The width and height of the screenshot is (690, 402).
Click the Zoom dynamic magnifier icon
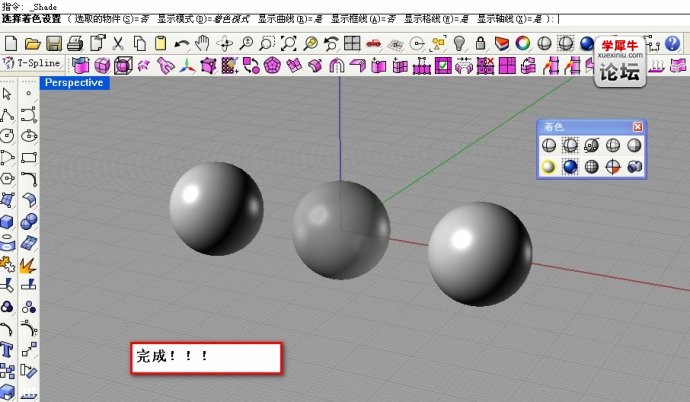(x=246, y=44)
